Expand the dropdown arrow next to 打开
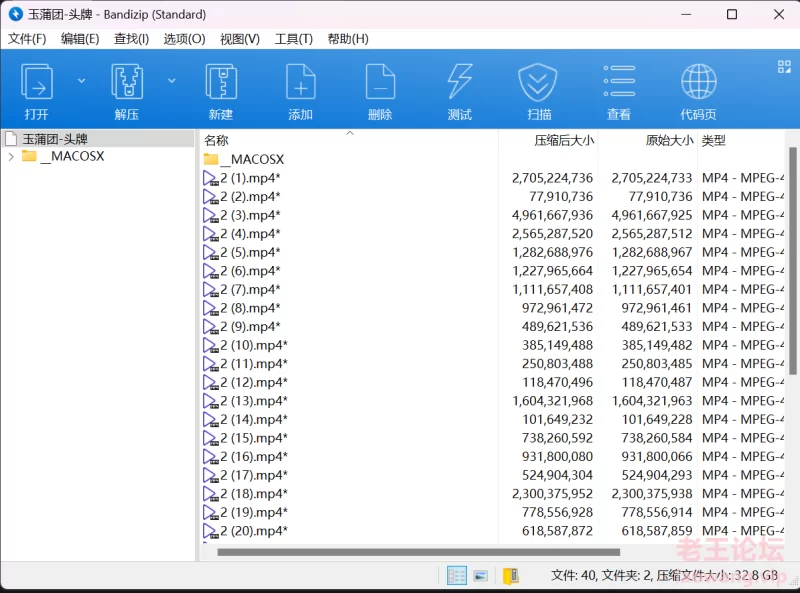Viewport: 800px width, 593px height. (81, 81)
